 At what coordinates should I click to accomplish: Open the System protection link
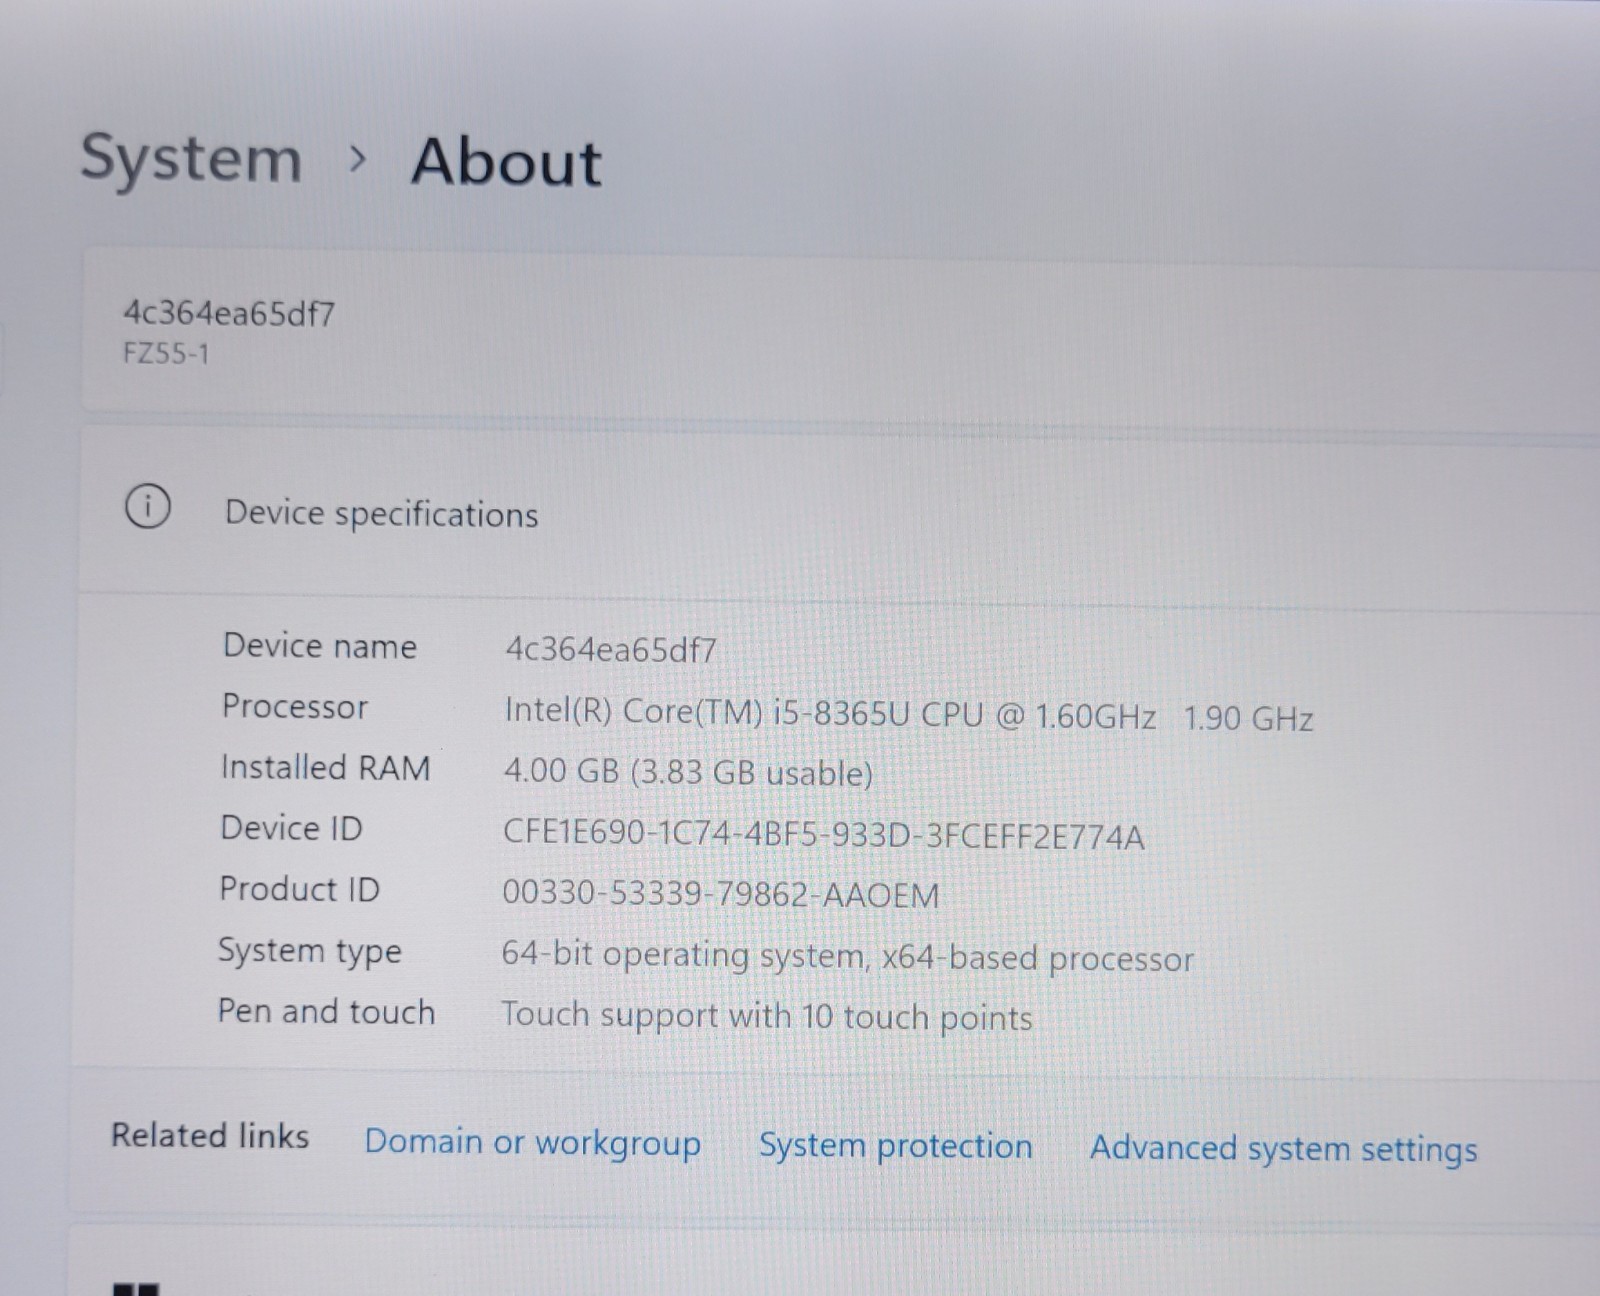point(895,1146)
